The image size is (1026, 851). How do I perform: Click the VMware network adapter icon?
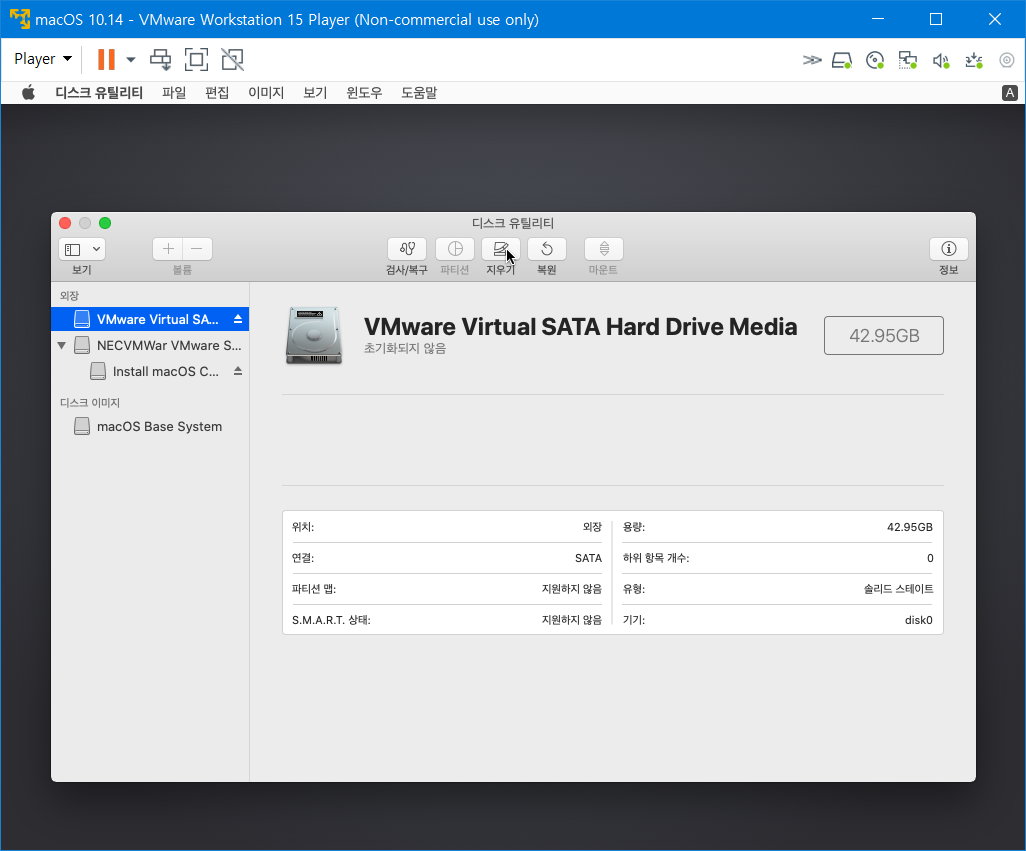tap(908, 60)
